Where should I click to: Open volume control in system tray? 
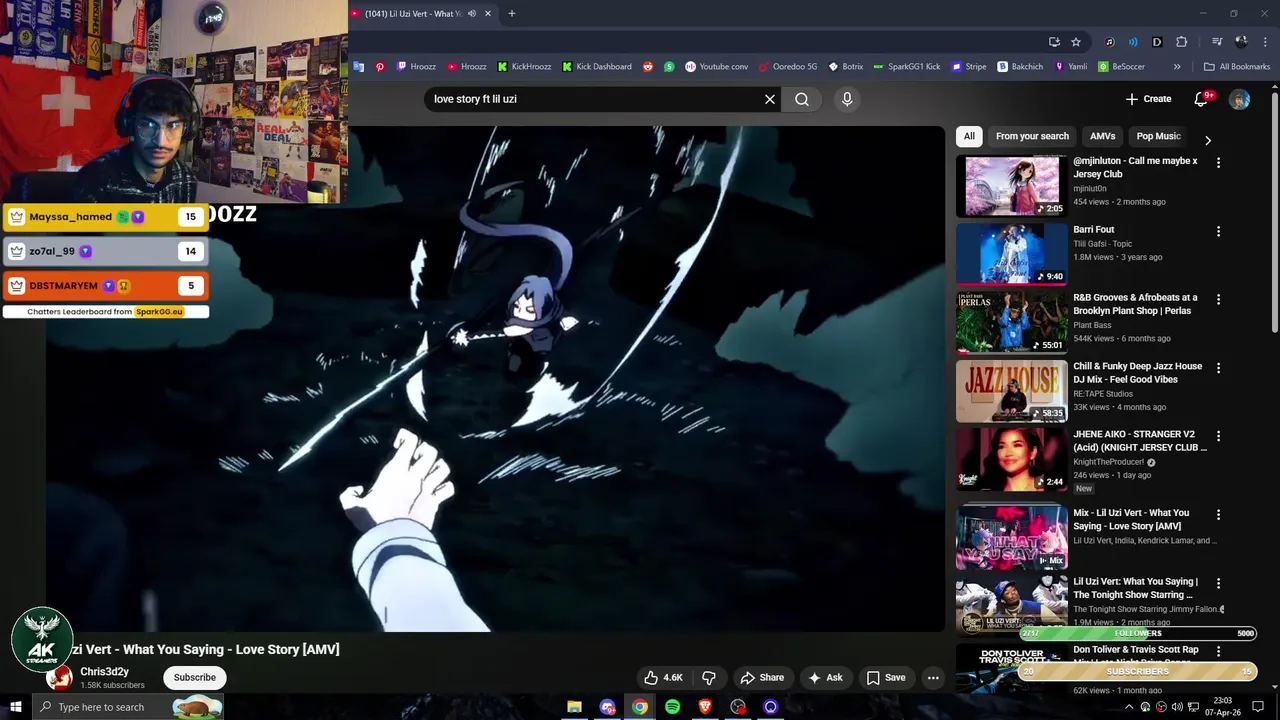(1176, 707)
